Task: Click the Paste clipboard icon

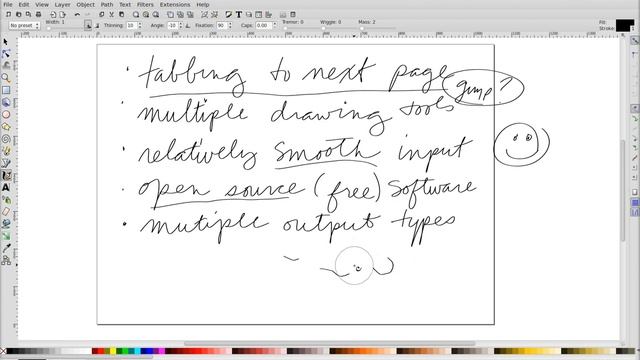Action: pos(121,14)
